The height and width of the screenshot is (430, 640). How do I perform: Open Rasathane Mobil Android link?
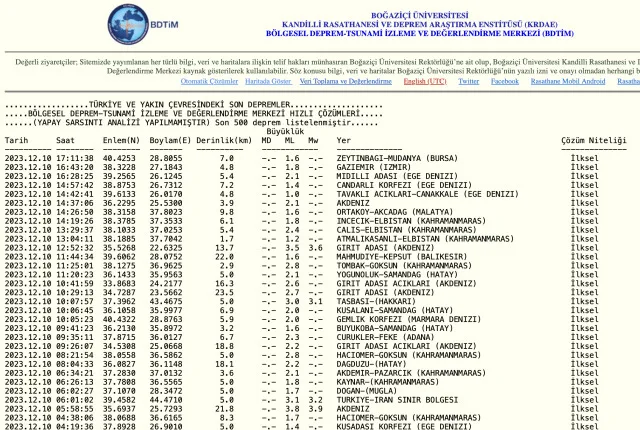pyautogui.click(x=568, y=81)
